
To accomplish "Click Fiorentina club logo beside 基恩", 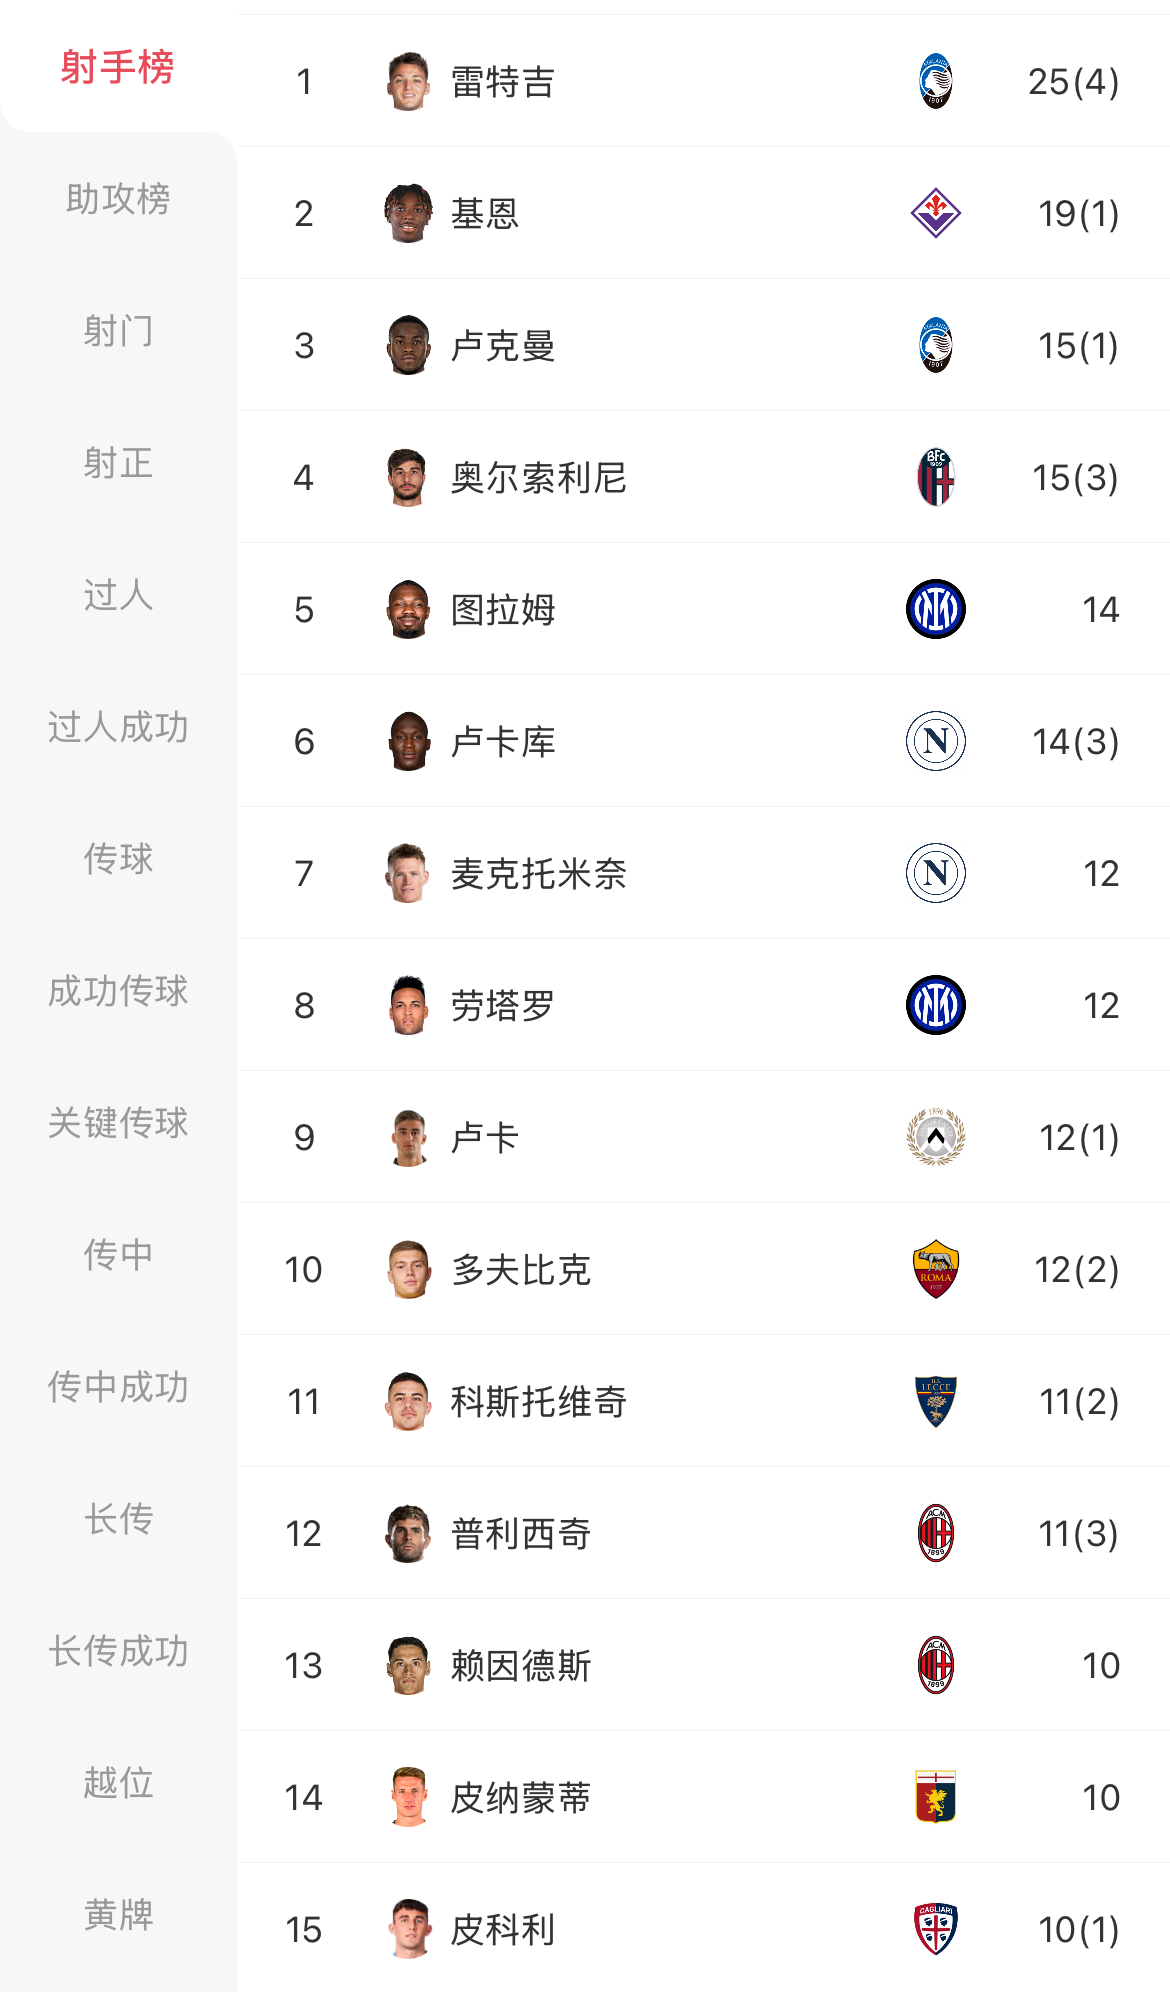I will point(935,213).
